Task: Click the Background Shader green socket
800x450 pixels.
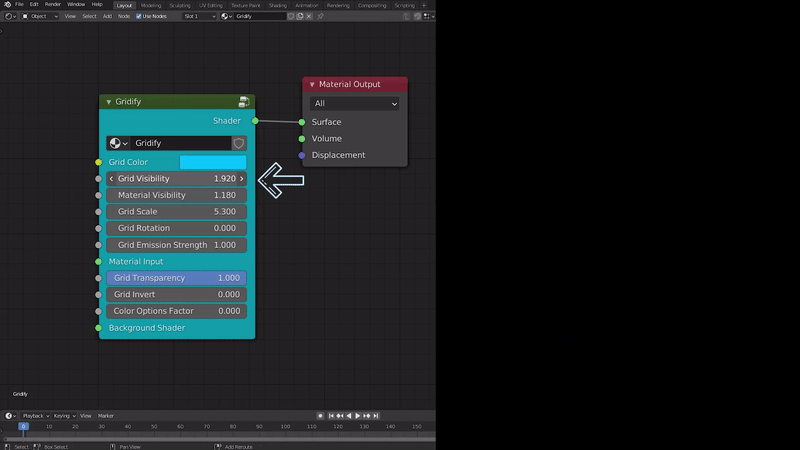Action: (x=98, y=328)
